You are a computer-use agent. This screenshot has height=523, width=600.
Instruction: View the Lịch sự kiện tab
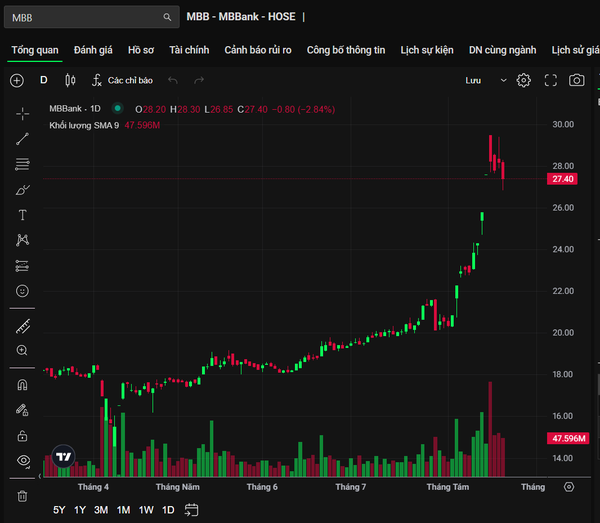[x=427, y=50]
